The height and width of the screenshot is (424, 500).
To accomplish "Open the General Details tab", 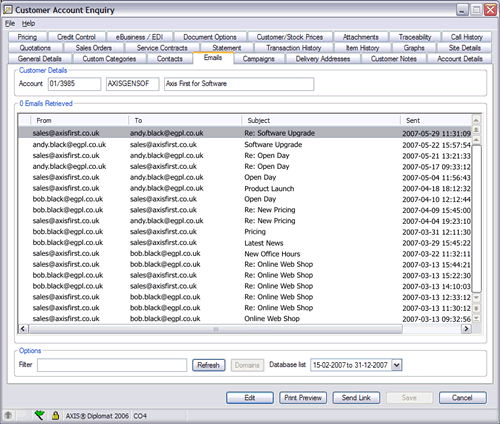I will [x=40, y=59].
